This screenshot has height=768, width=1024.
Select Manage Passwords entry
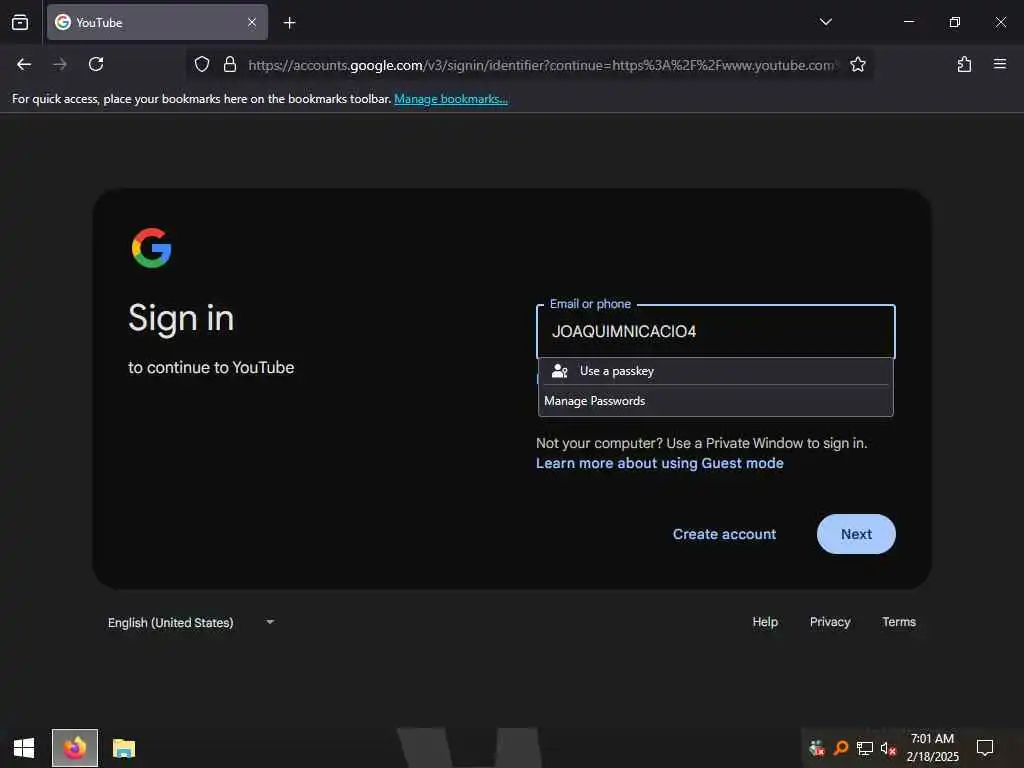715,401
